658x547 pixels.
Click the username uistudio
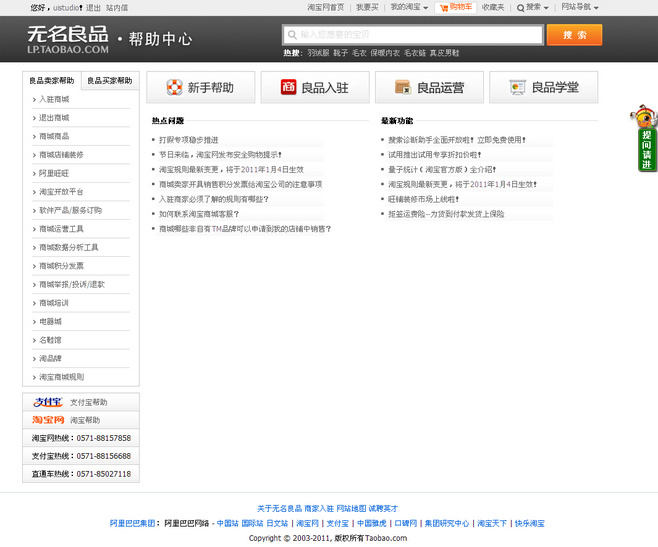pyautogui.click(x=66, y=8)
